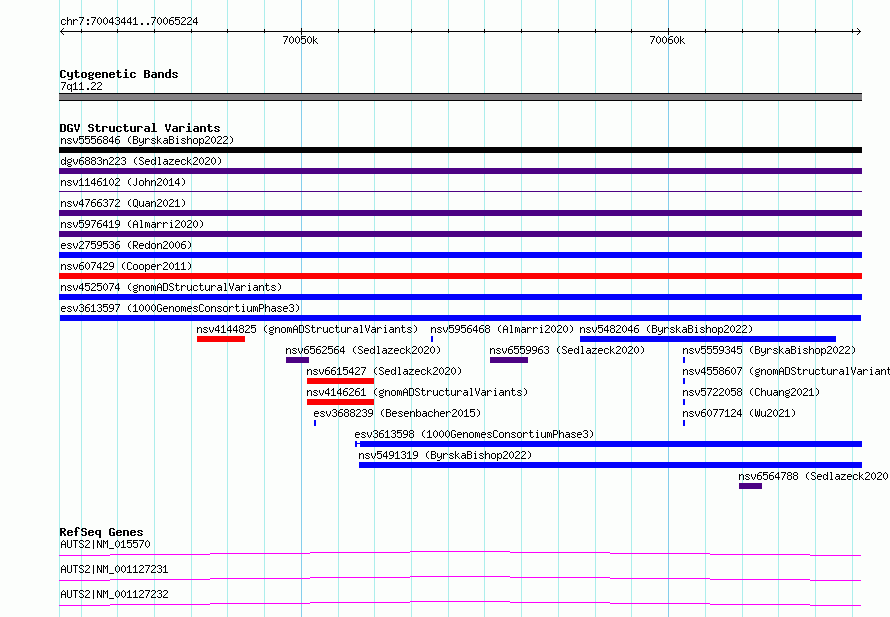The width and height of the screenshot is (890, 617).
Task: Click esv3688239 (Besenbacher2015) label
Action: click(x=397, y=413)
